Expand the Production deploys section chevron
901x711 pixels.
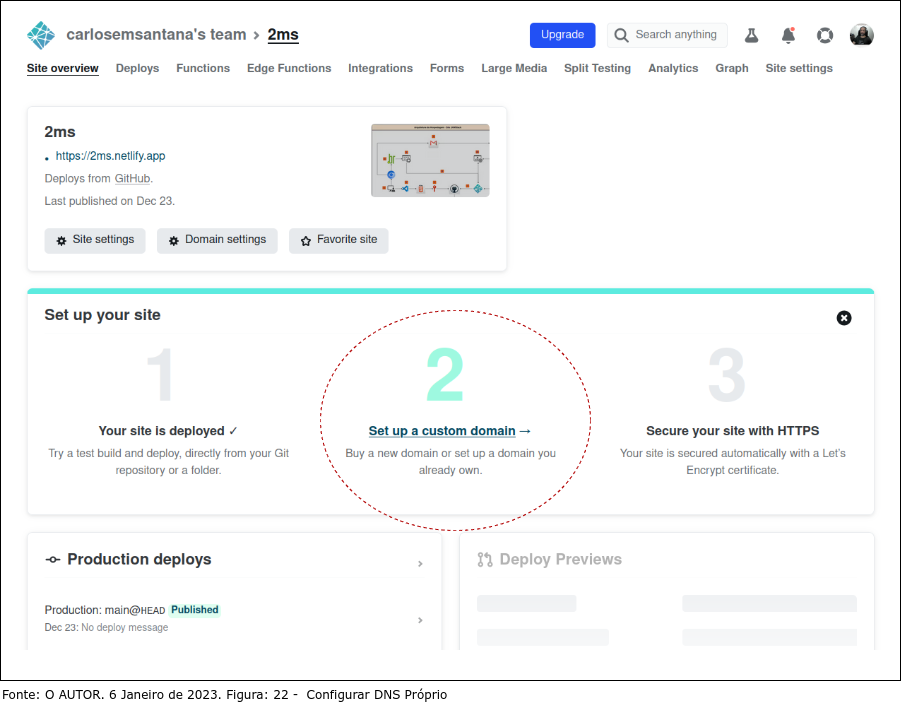(420, 564)
